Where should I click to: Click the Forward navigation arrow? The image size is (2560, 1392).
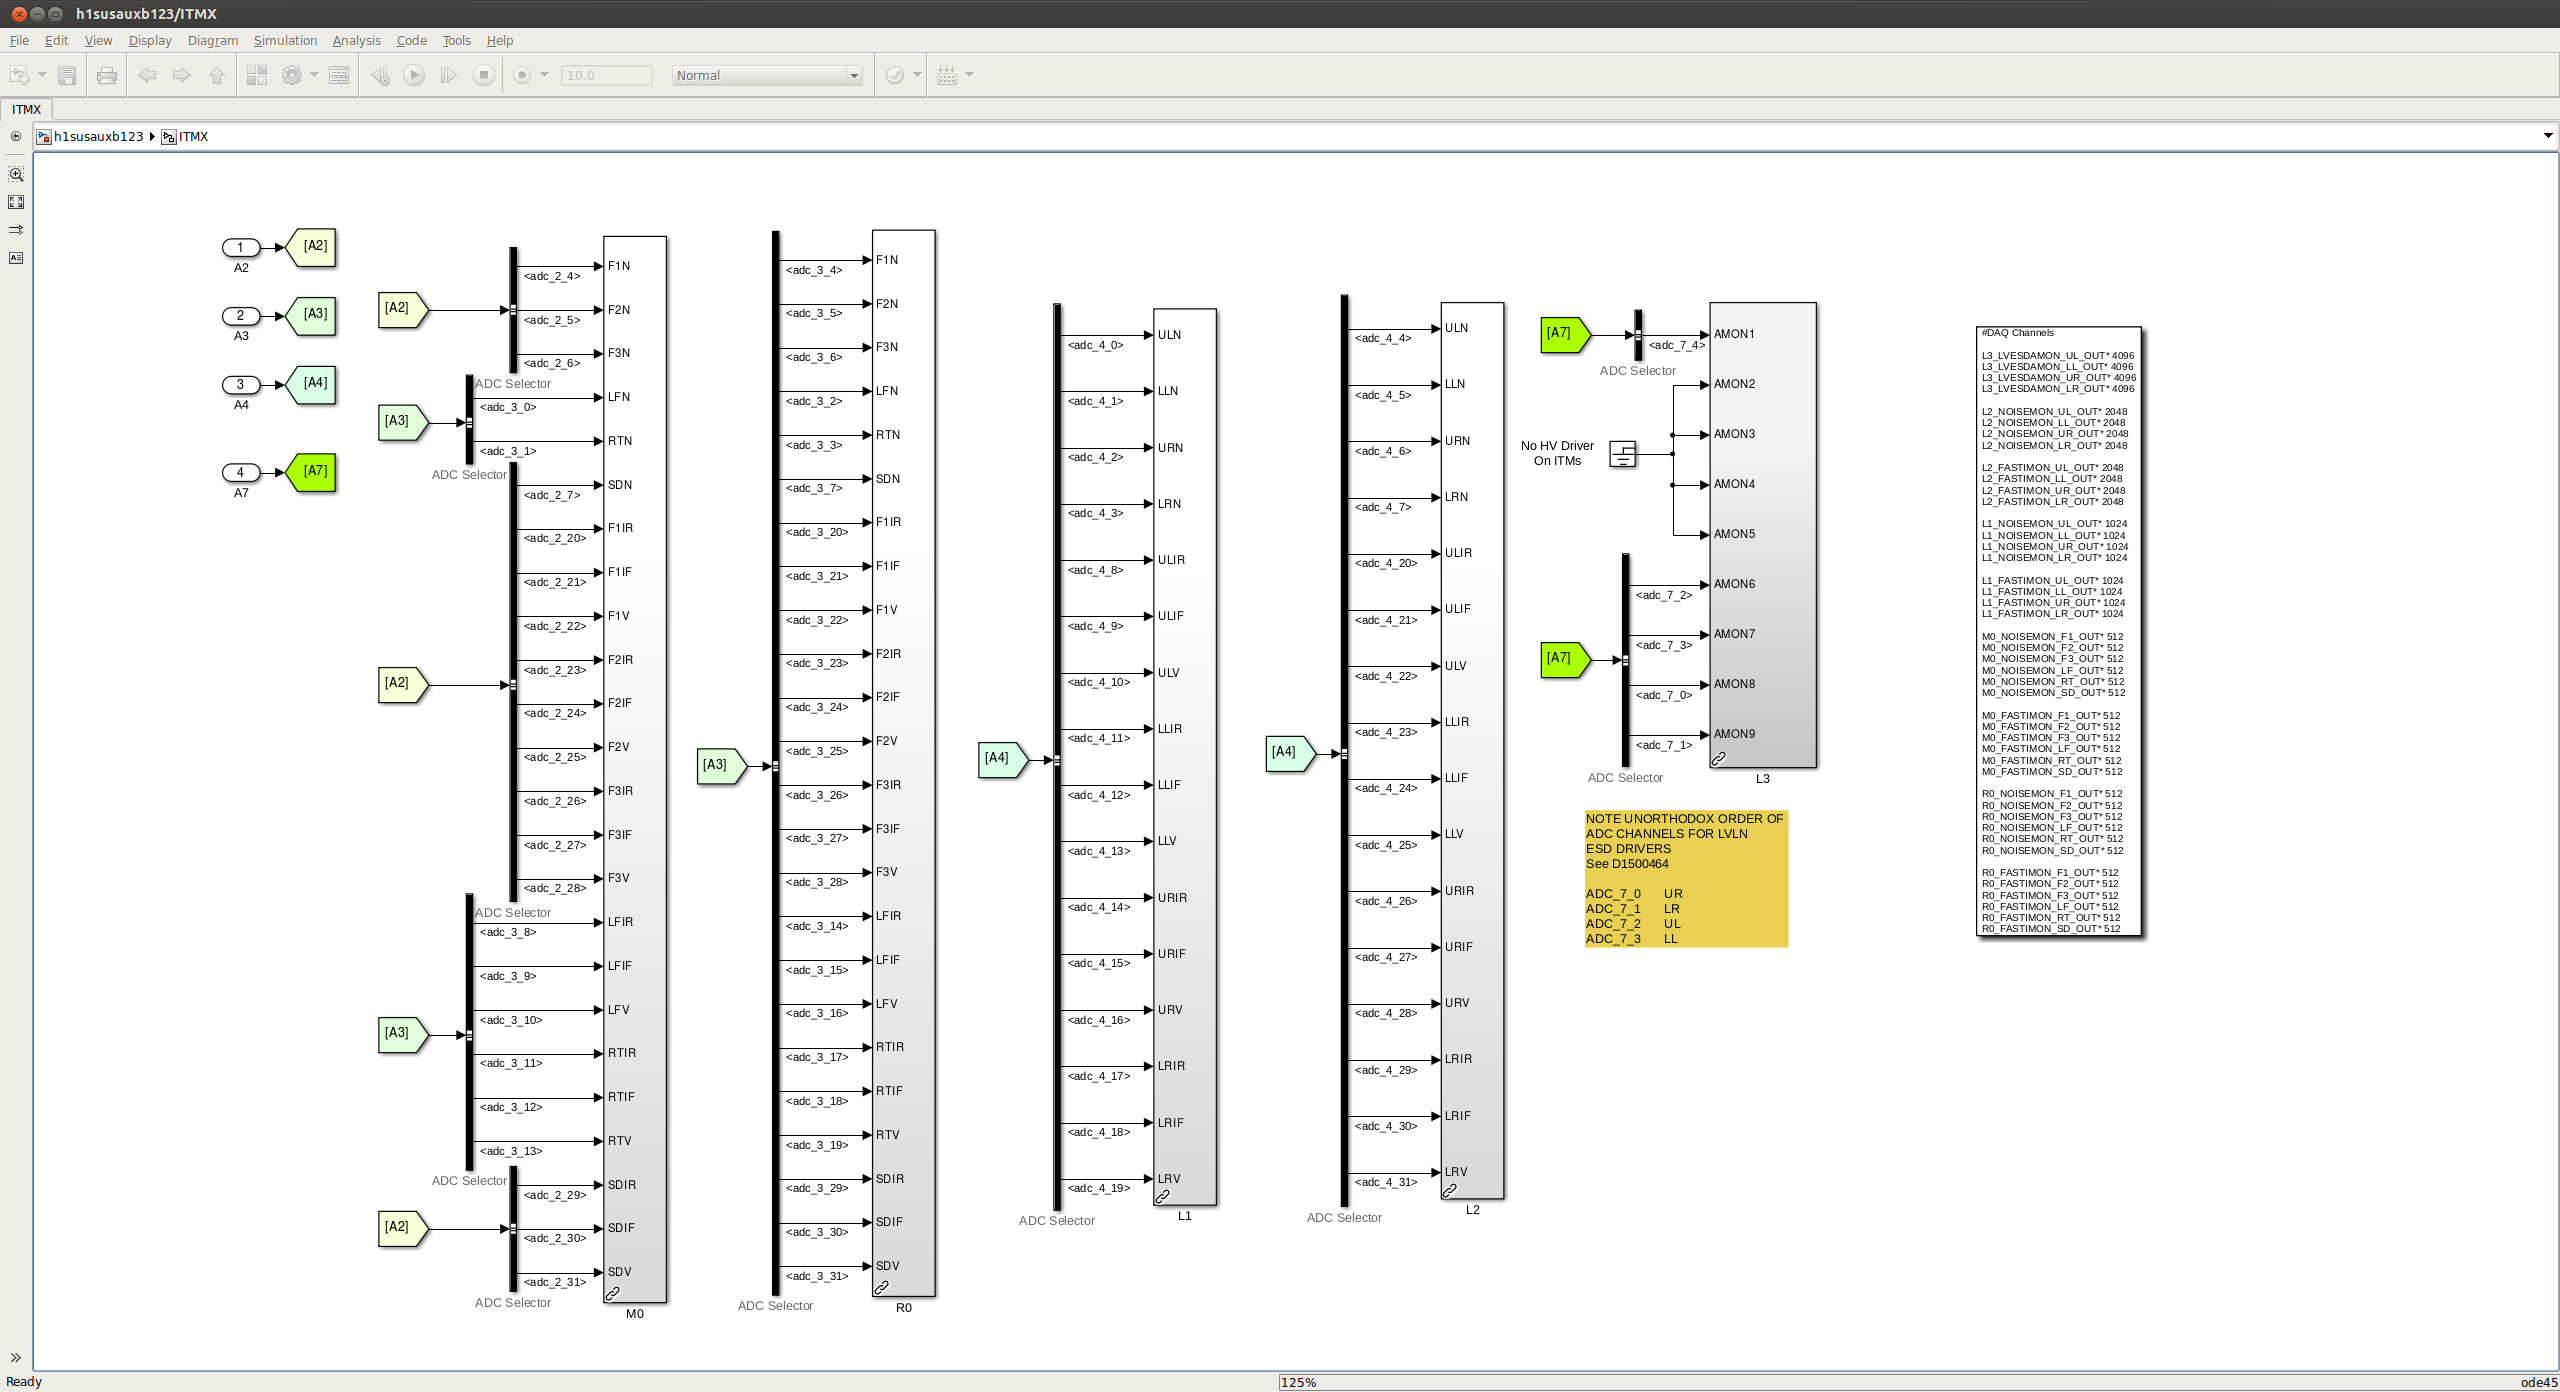pos(181,75)
